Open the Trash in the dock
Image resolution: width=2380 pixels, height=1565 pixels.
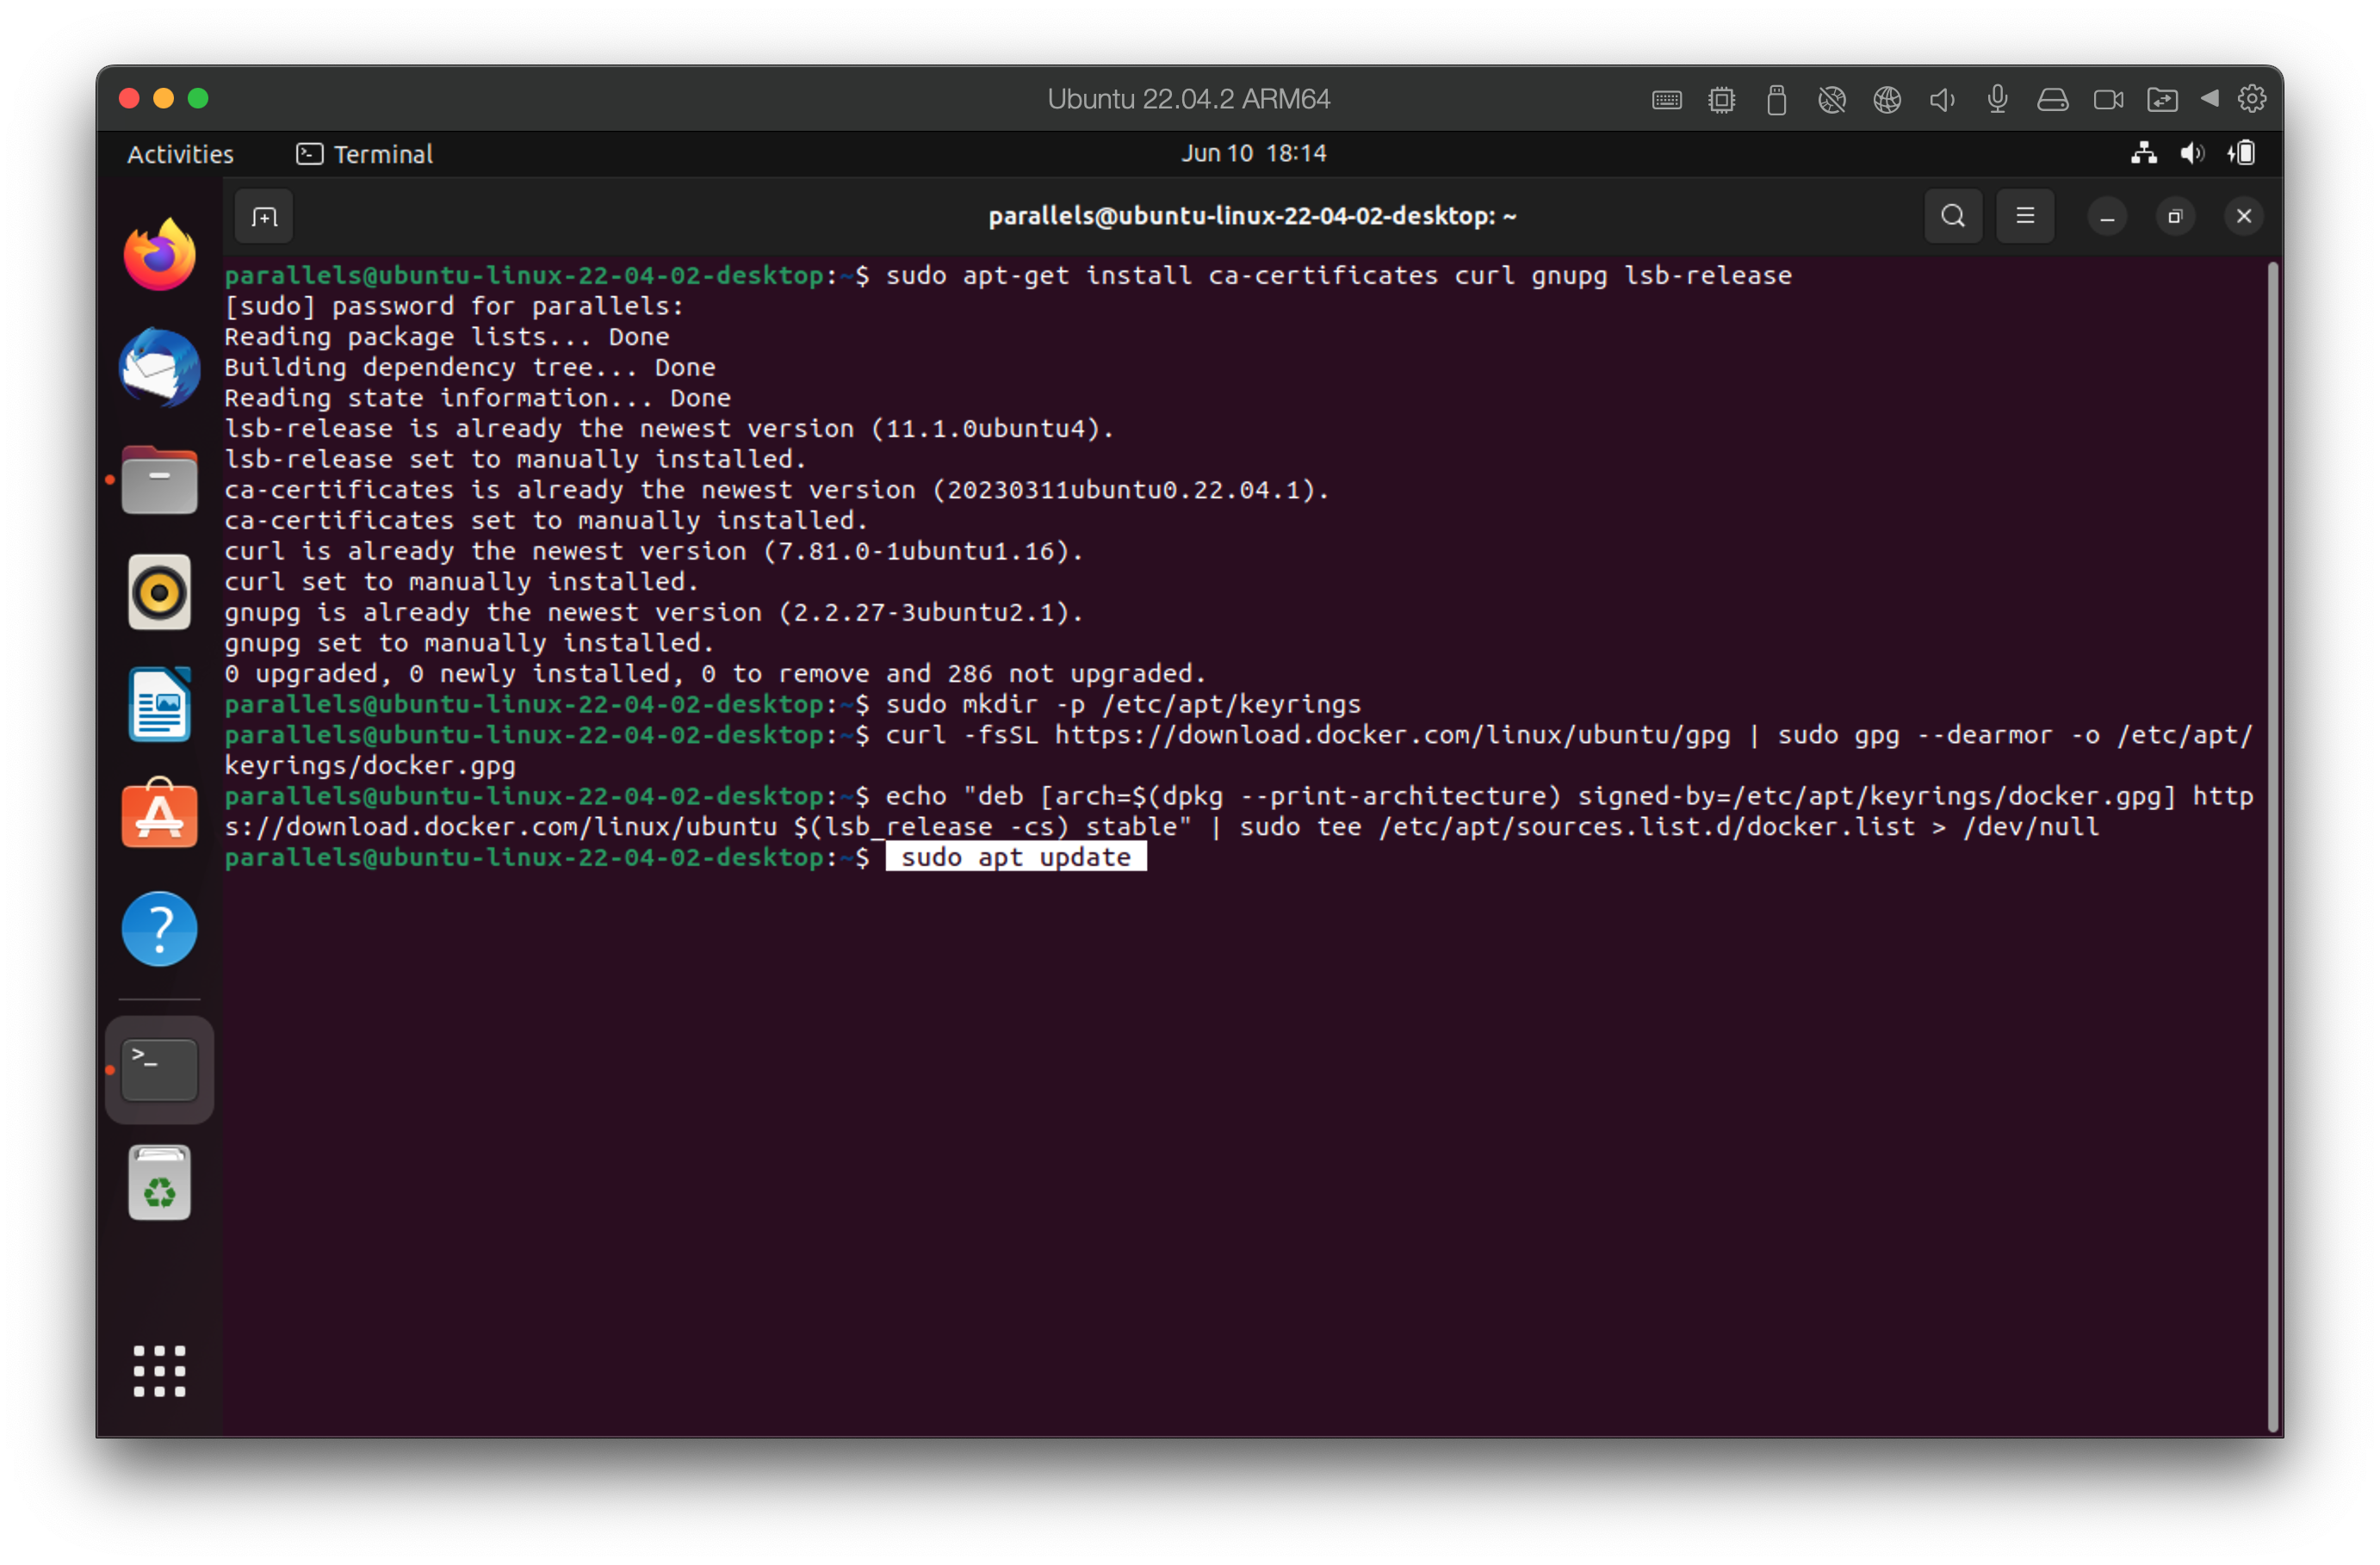point(159,1184)
